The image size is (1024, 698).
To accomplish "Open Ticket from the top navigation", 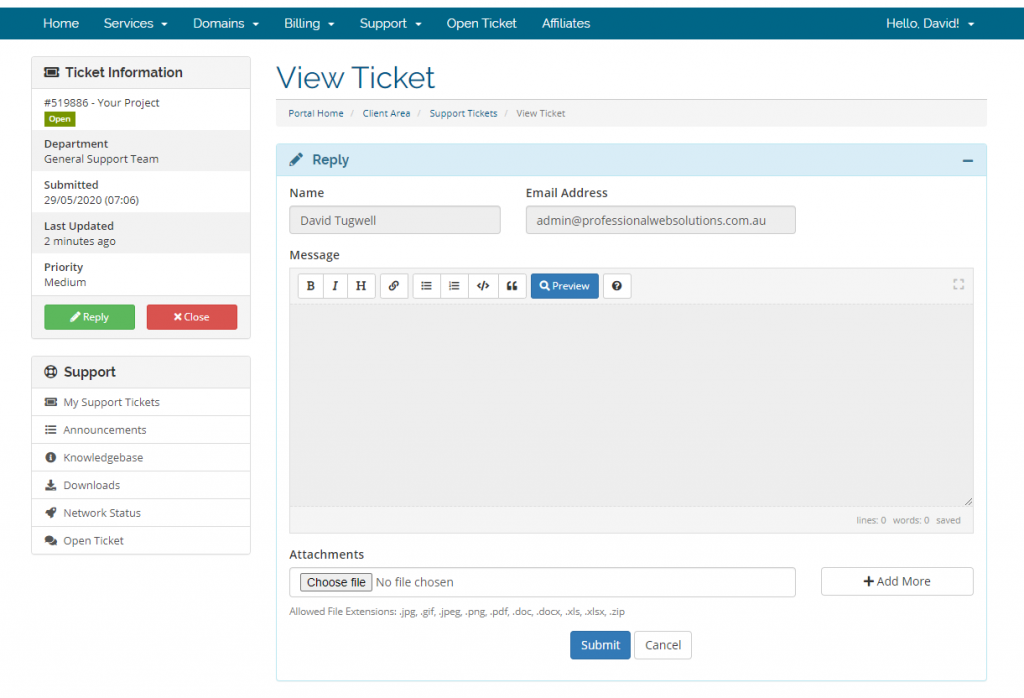I will tap(481, 24).
